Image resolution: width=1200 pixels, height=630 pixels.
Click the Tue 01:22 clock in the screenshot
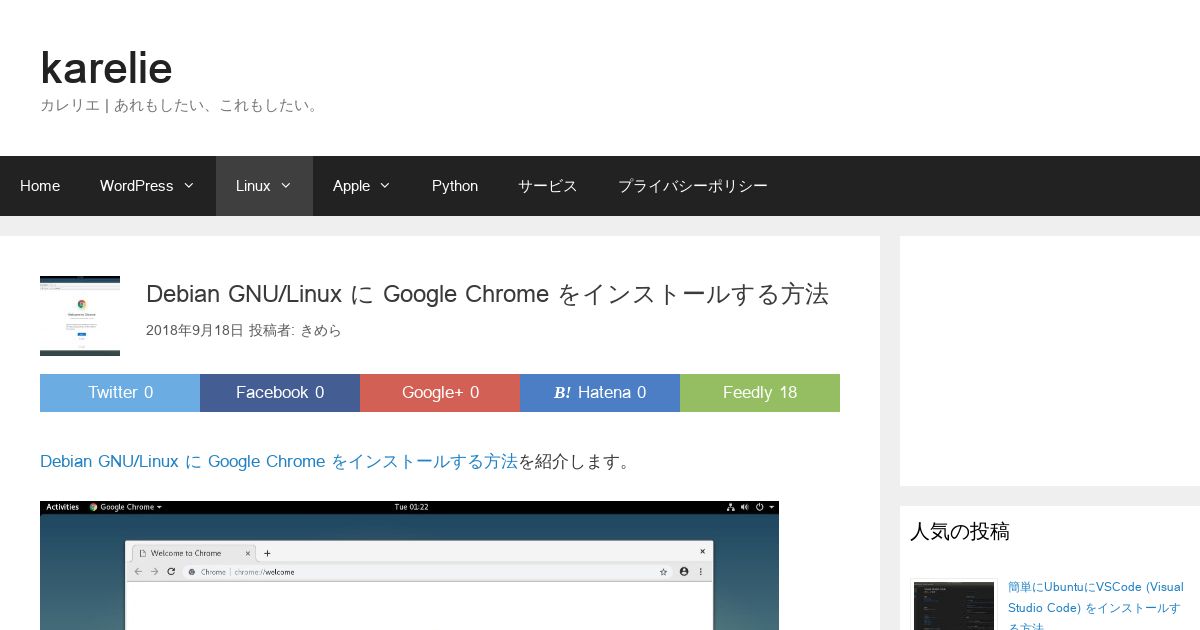coord(411,507)
